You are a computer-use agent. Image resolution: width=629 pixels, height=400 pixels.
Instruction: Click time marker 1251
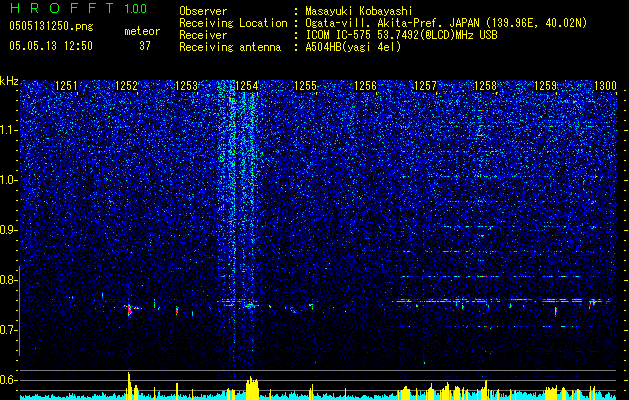tap(66, 86)
